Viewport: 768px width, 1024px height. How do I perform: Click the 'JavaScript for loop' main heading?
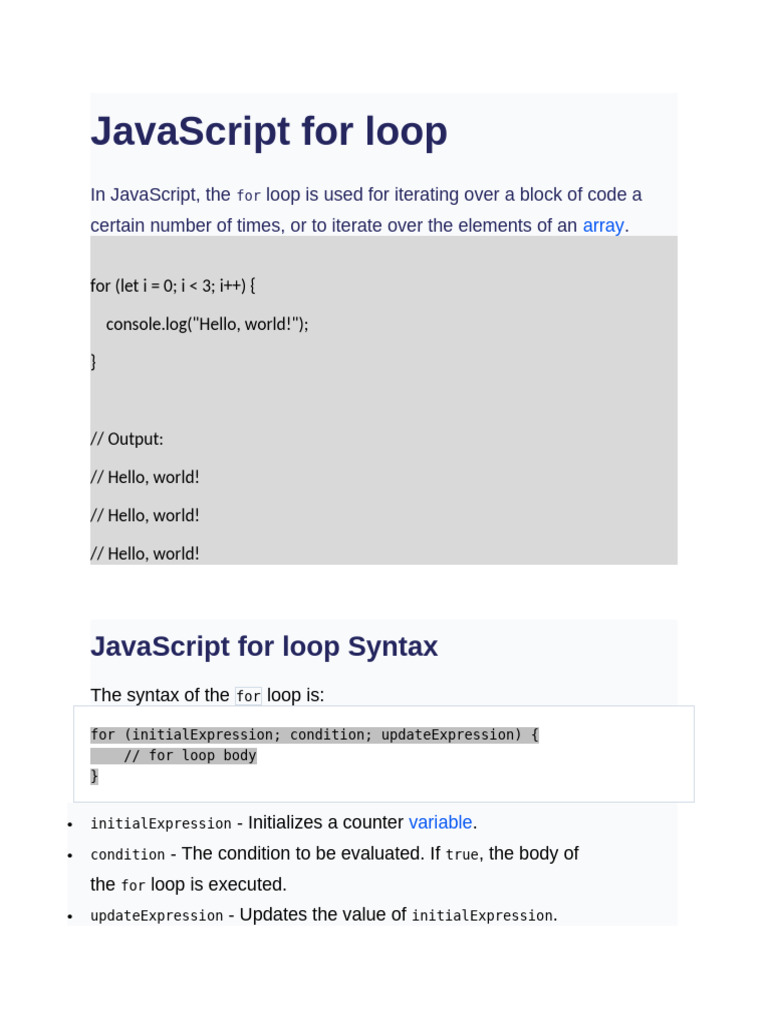pos(268,131)
